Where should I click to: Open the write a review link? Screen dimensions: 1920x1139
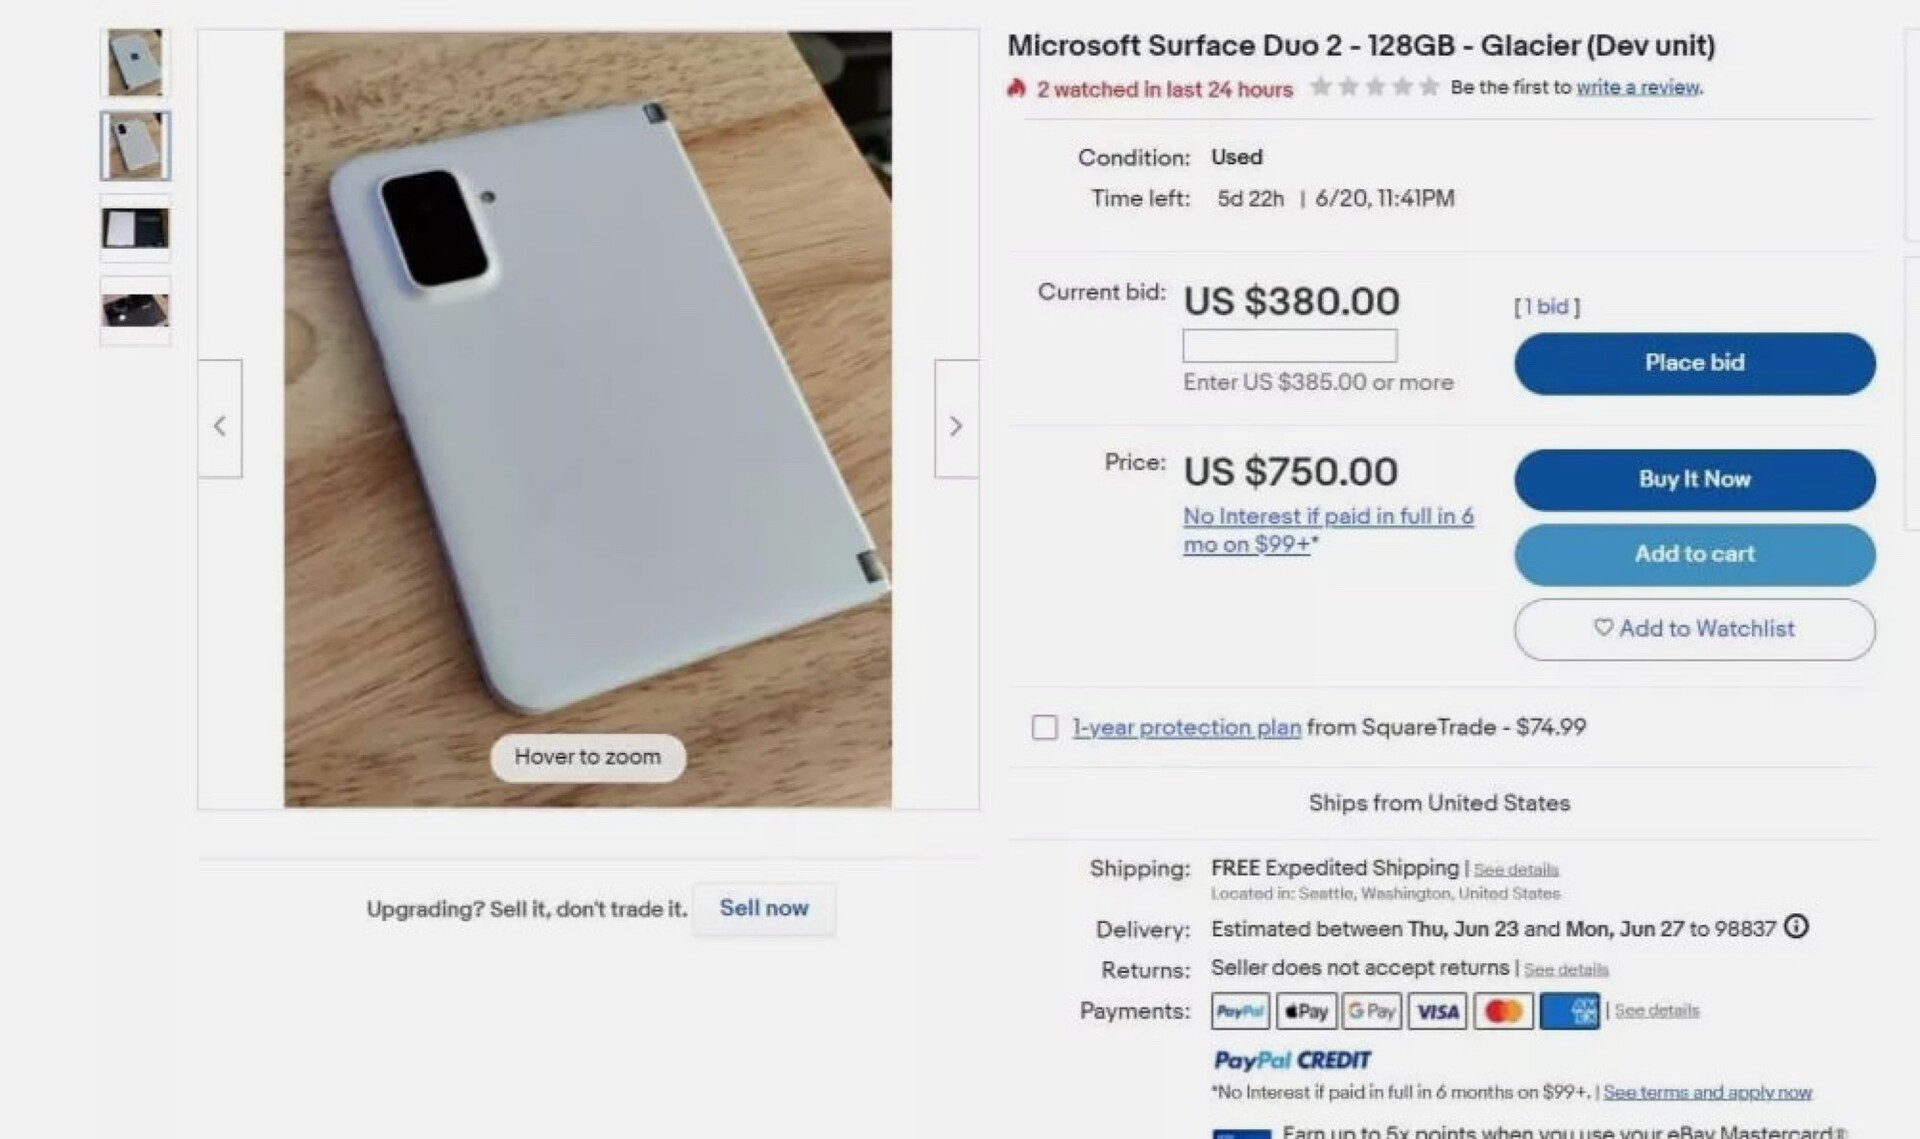coord(1638,88)
